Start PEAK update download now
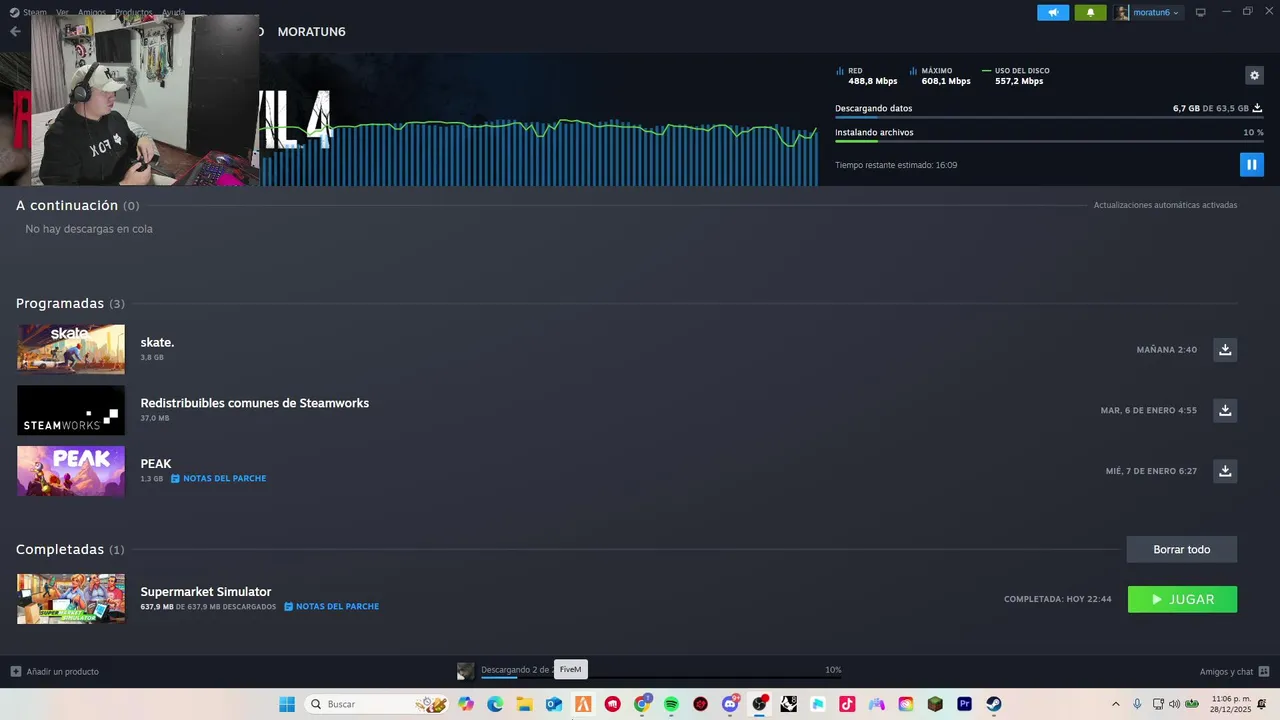Image resolution: width=1280 pixels, height=720 pixels. pos(1225,471)
